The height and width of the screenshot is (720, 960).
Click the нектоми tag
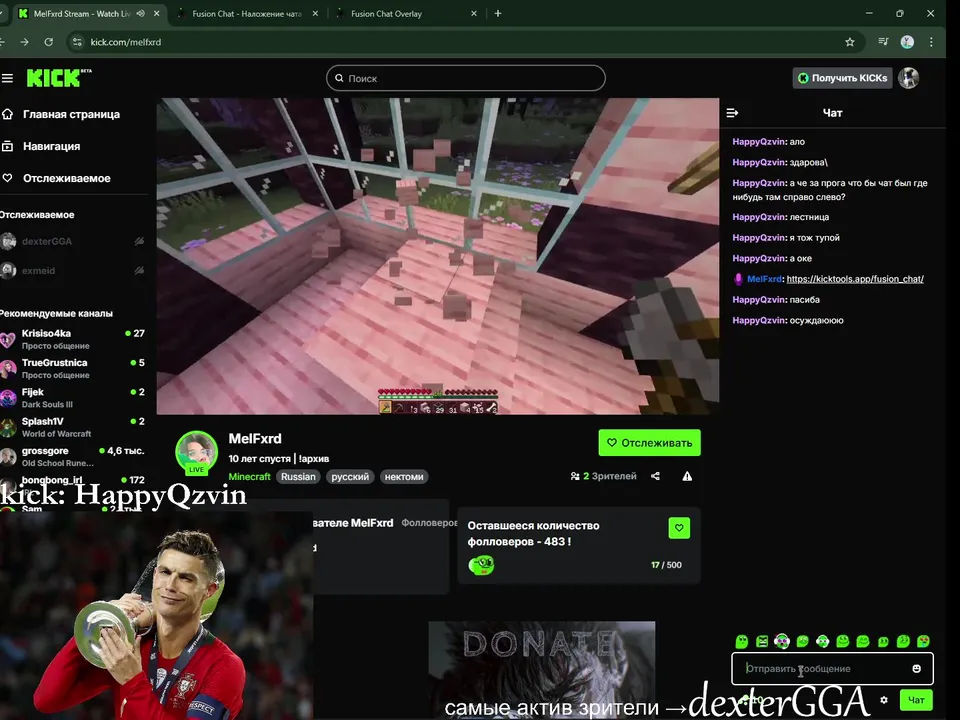(x=404, y=477)
